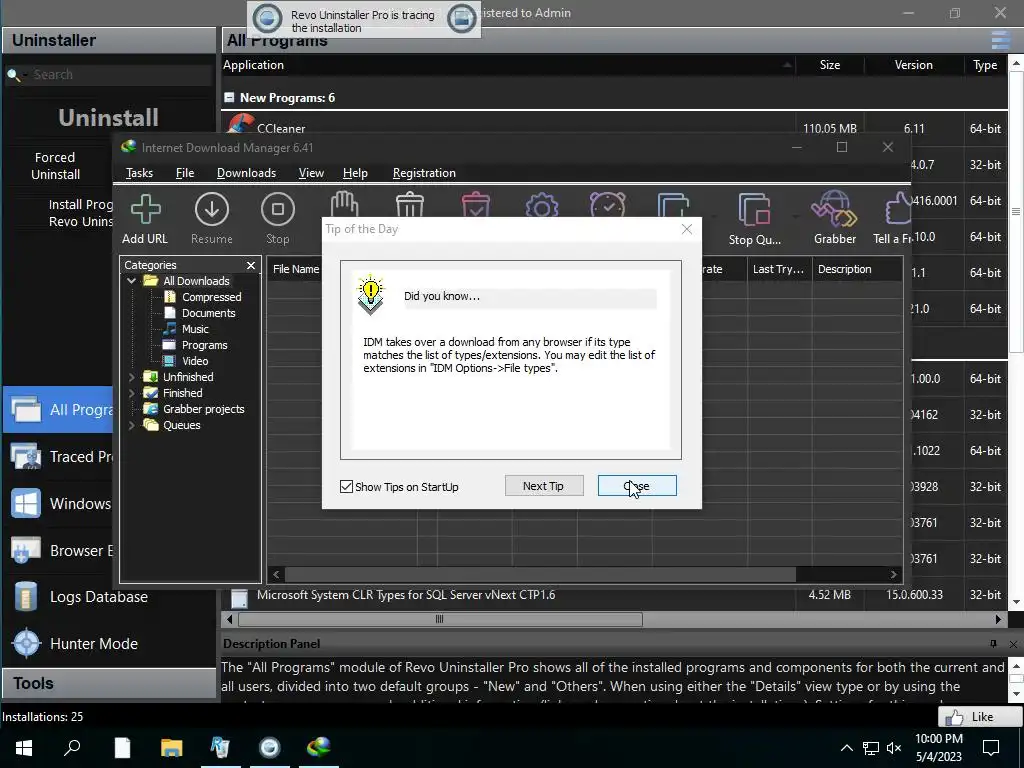Open taskbar search magnifier

(72, 747)
